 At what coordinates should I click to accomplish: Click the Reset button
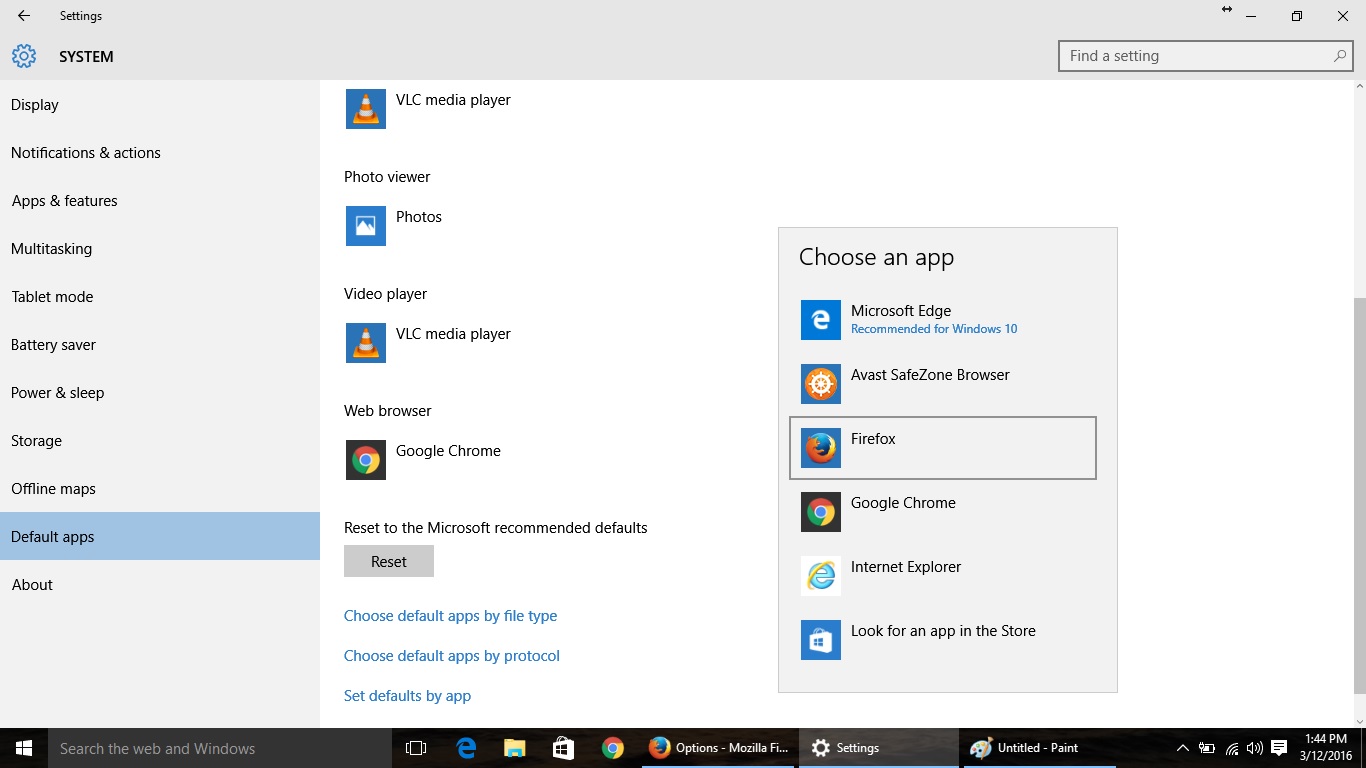[389, 561]
